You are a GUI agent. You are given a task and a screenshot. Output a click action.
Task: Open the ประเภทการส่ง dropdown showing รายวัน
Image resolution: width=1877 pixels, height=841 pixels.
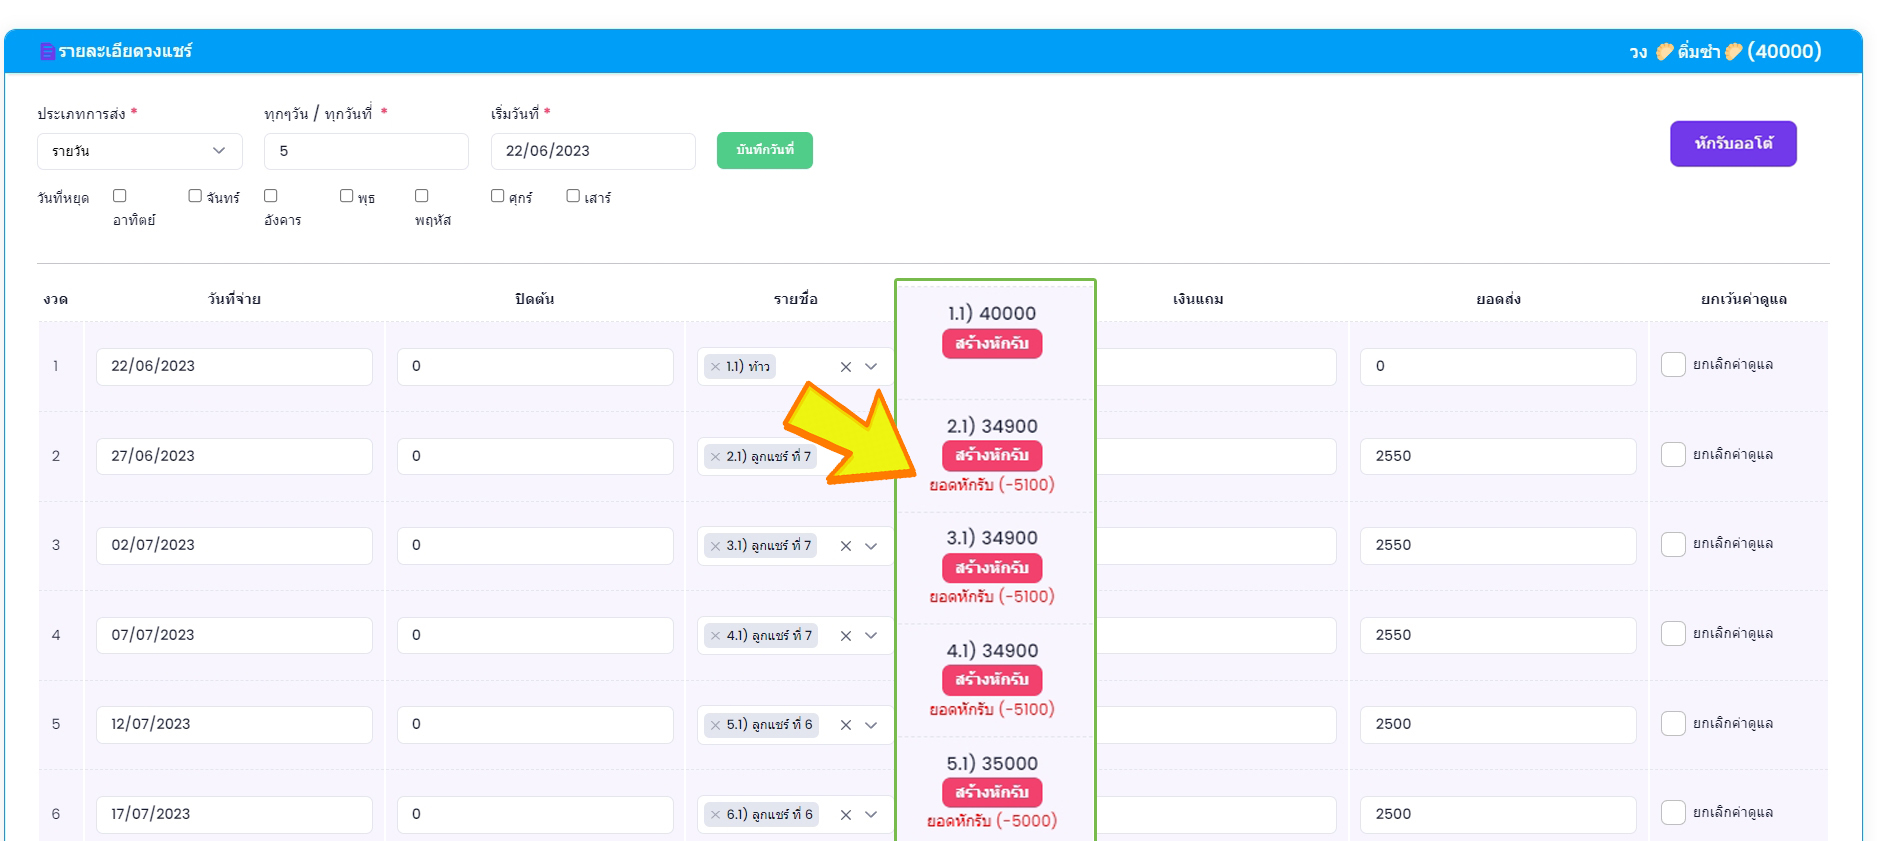point(139,151)
